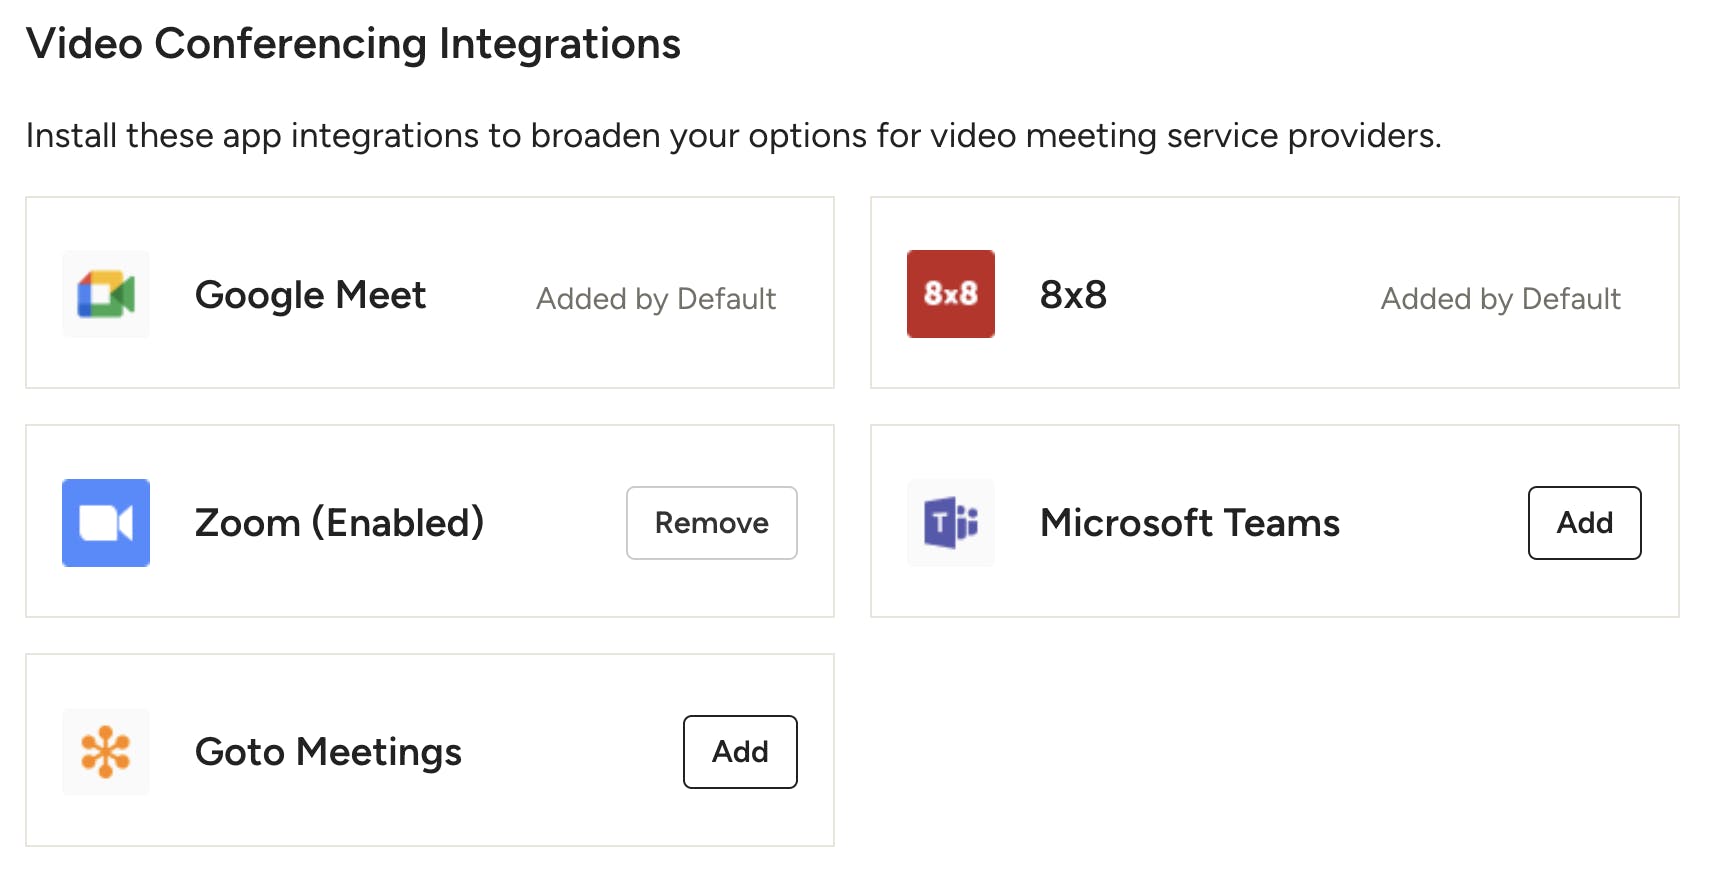Click the Microsoft Teams name text

pyautogui.click(x=1190, y=523)
